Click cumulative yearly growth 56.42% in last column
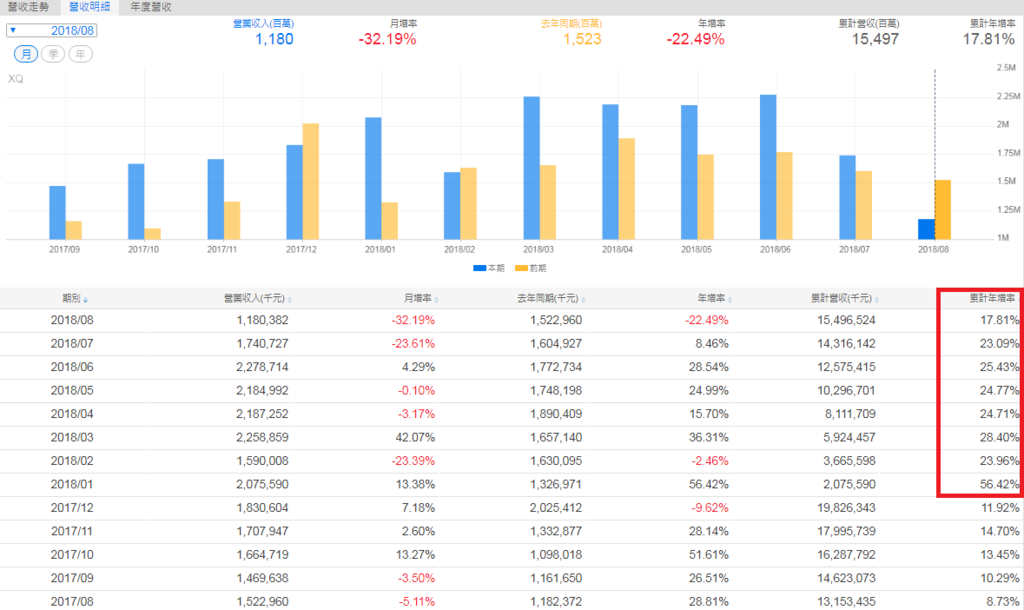This screenshot has width=1024, height=610. coord(999,485)
